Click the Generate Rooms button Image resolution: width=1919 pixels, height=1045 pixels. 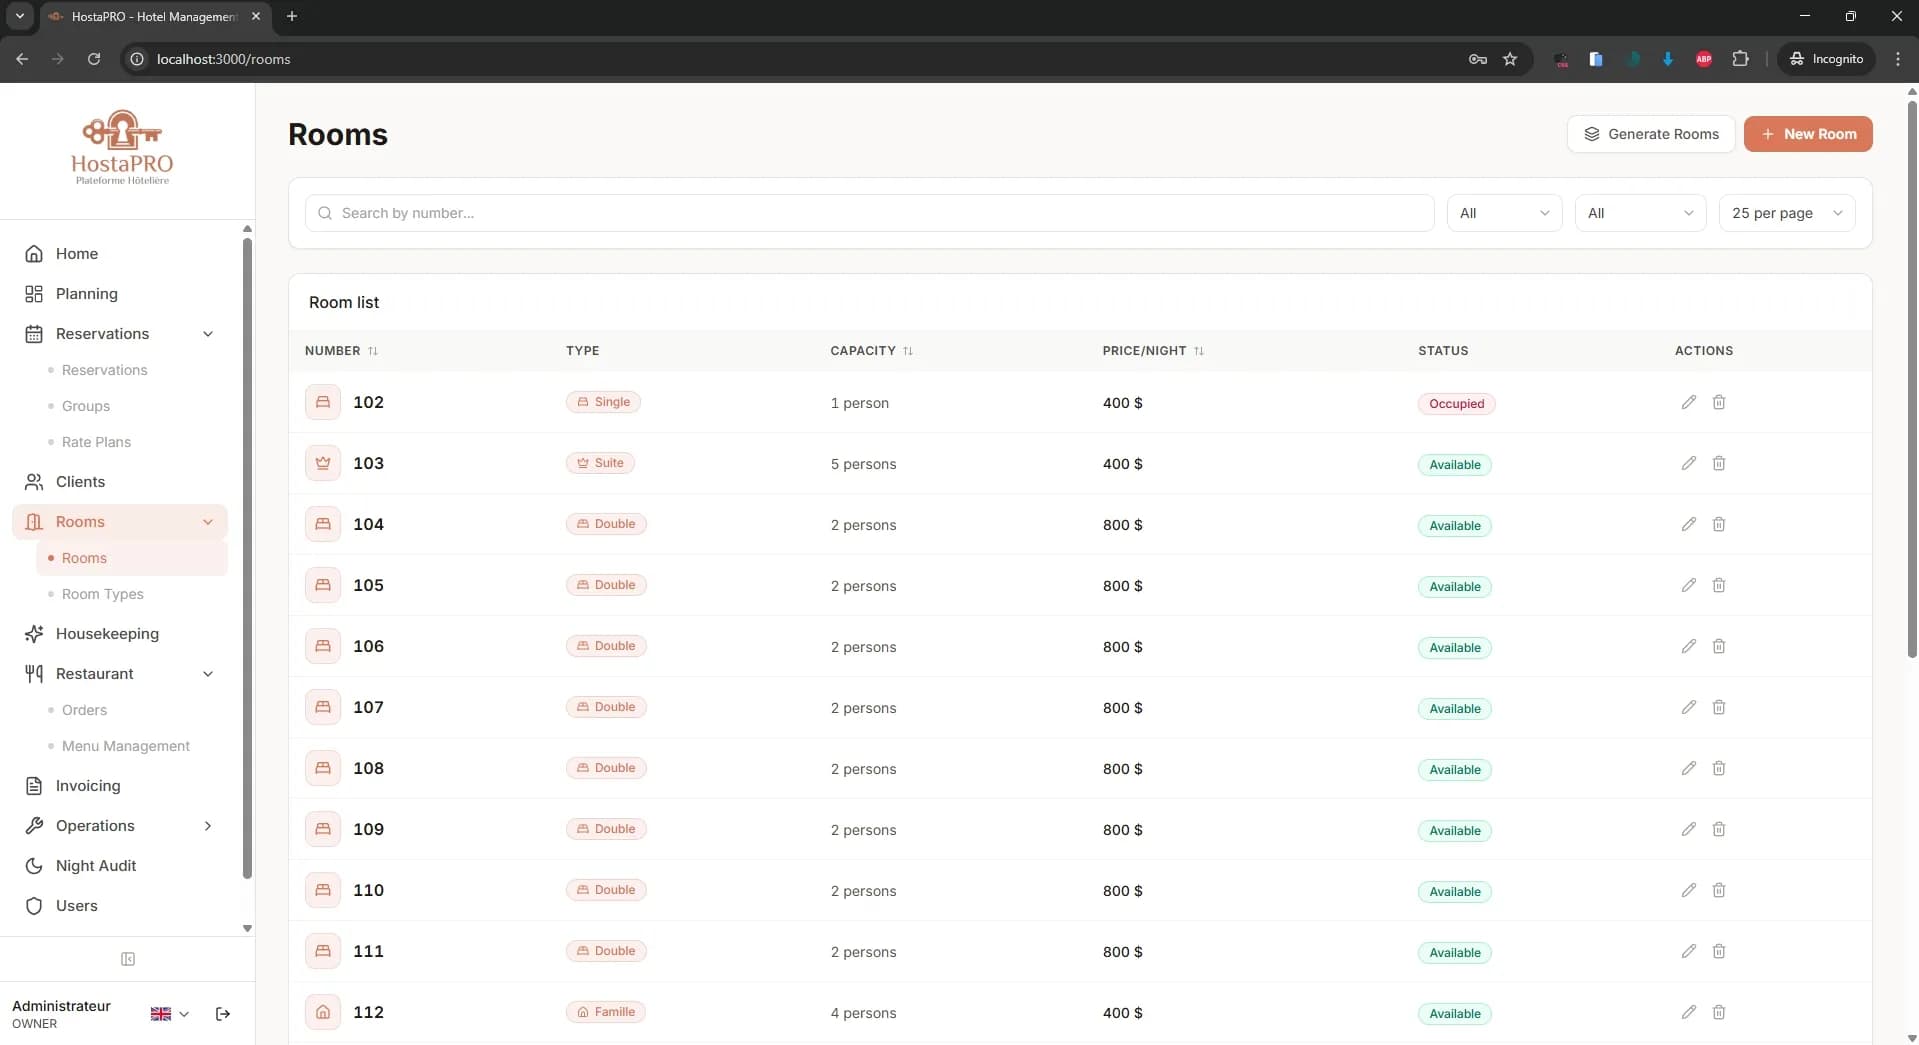tap(1650, 134)
